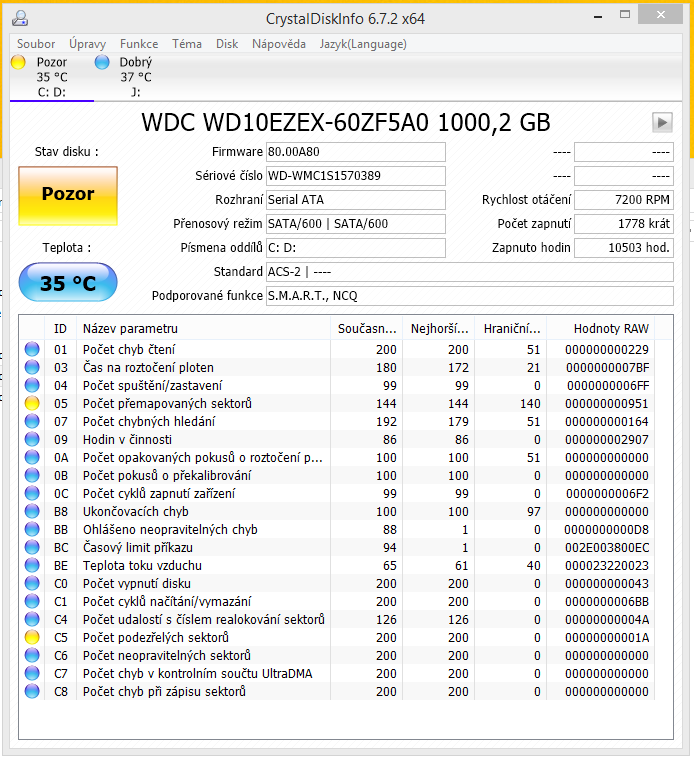The image size is (694, 759).
Task: Click status icon for Počet pokusů o překalibrování
Action: [x=32, y=475]
